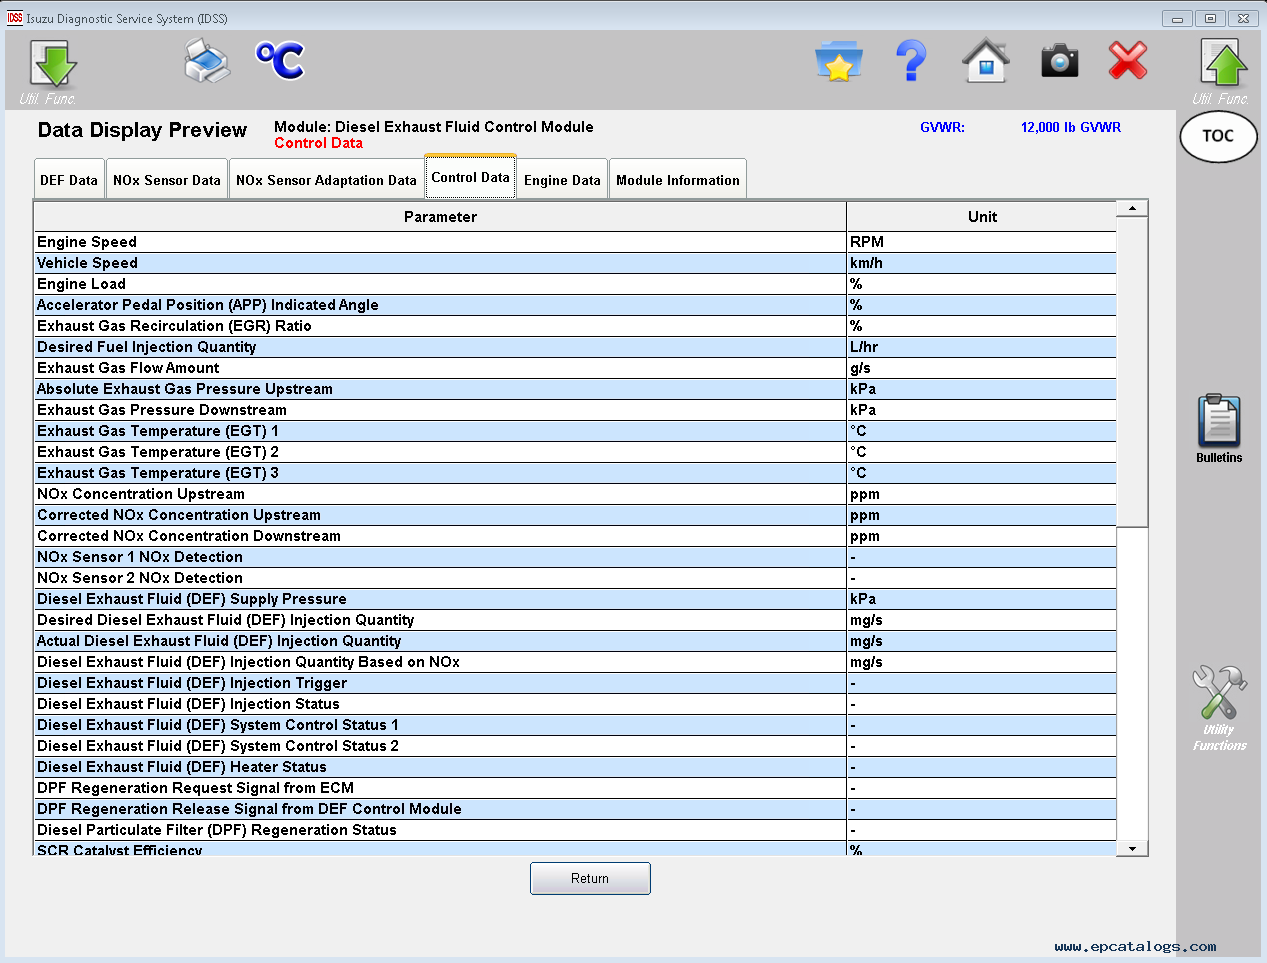
Task: Click the Return button
Action: [590, 878]
